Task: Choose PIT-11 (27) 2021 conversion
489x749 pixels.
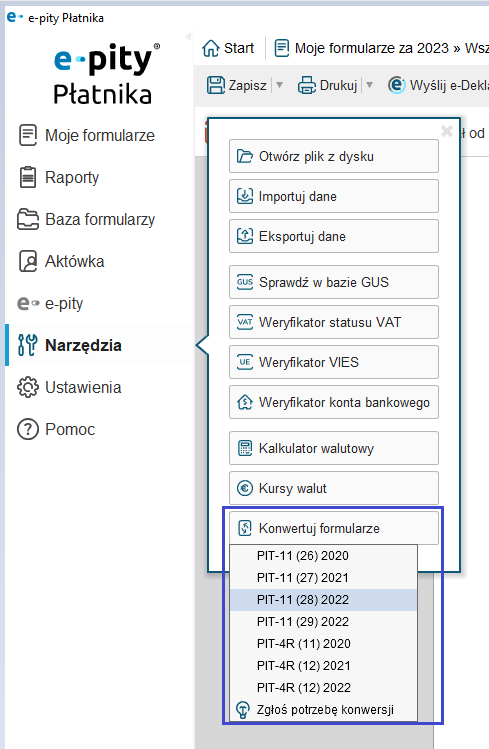Action: click(324, 578)
